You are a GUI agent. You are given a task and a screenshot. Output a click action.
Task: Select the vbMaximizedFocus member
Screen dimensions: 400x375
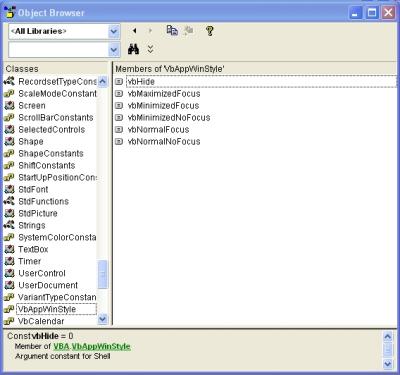(x=164, y=94)
